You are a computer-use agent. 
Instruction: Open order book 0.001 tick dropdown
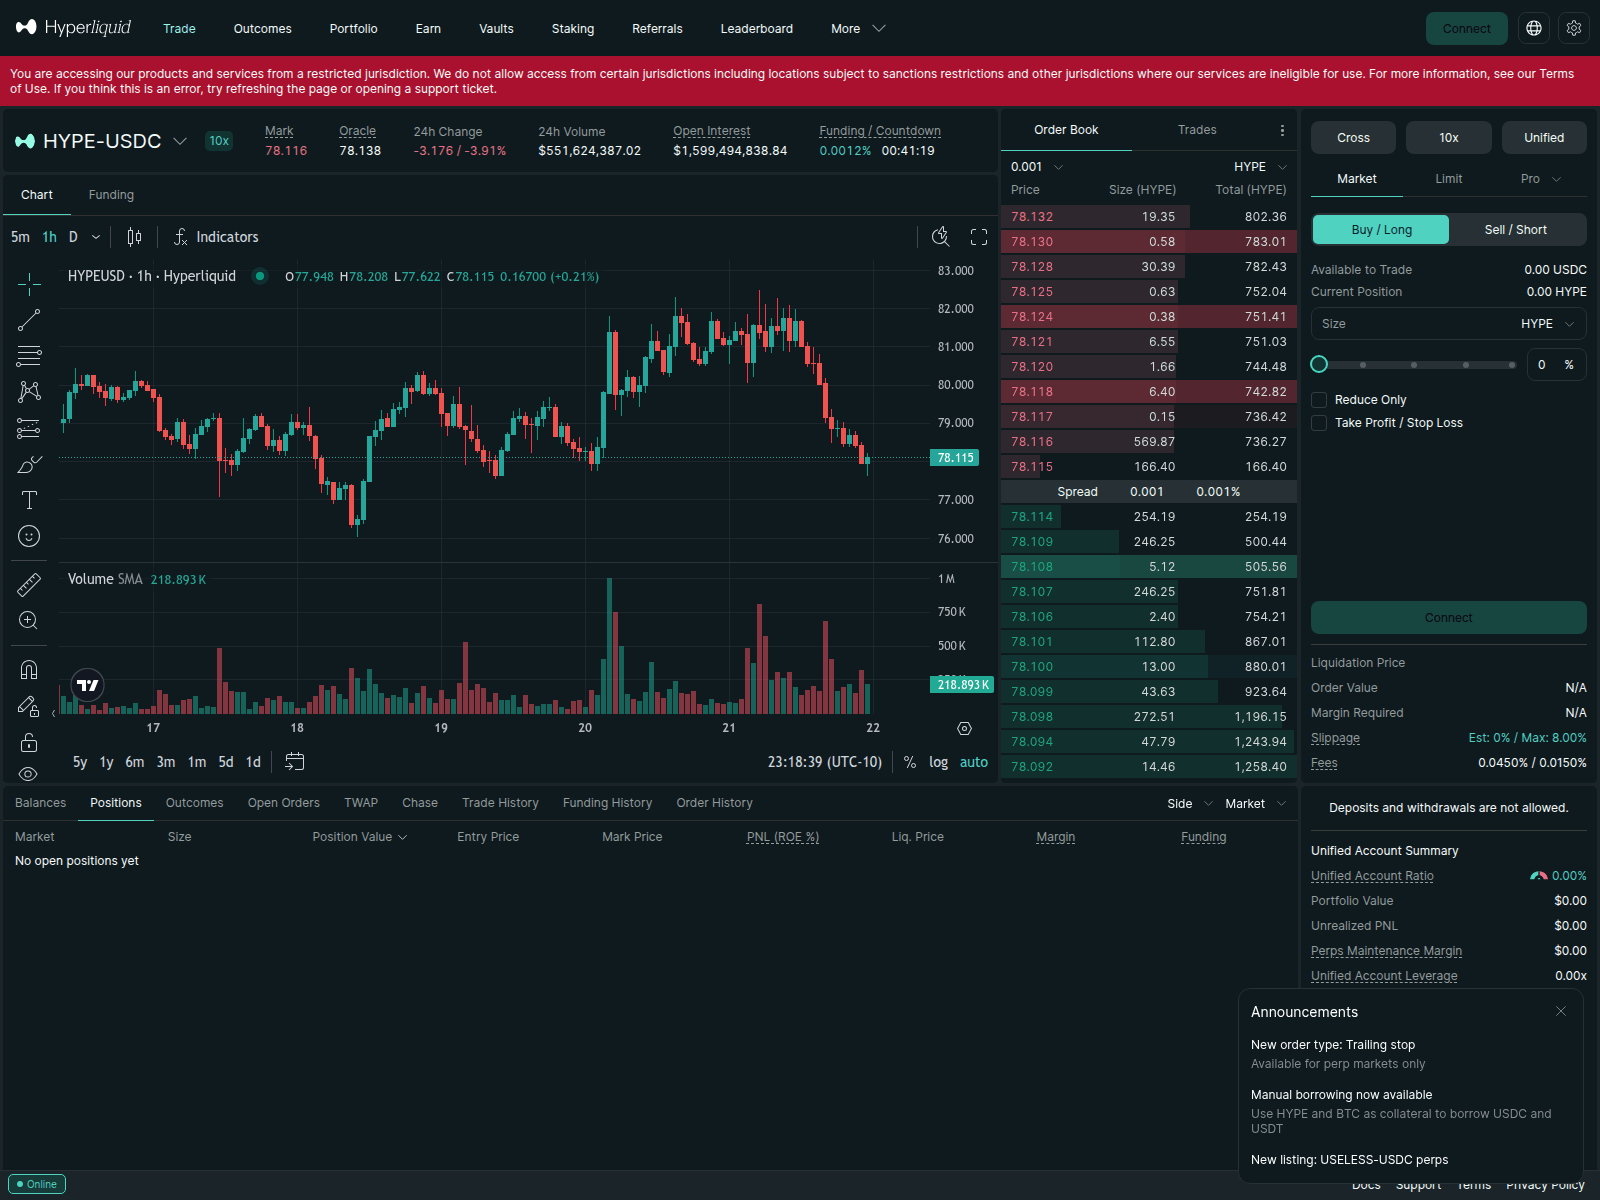[x=1037, y=167]
